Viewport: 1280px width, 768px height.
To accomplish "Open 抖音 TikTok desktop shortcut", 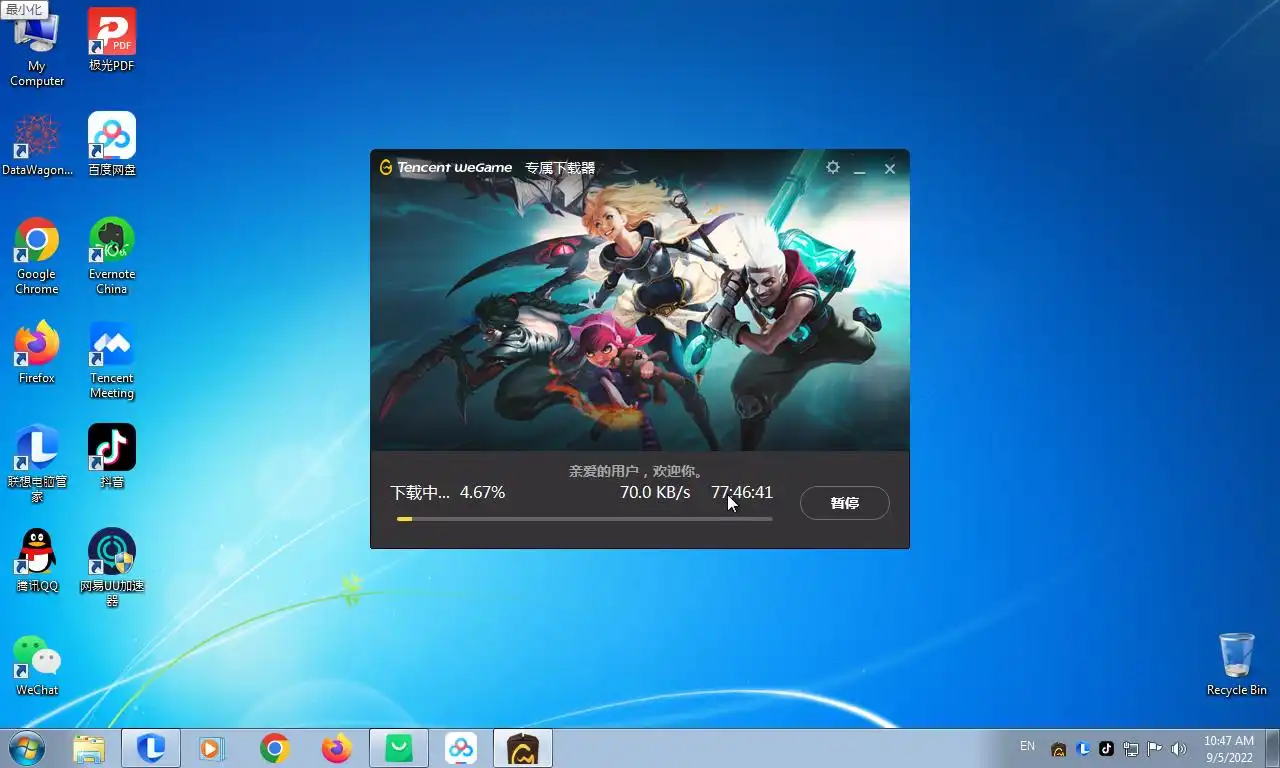I will pyautogui.click(x=112, y=457).
